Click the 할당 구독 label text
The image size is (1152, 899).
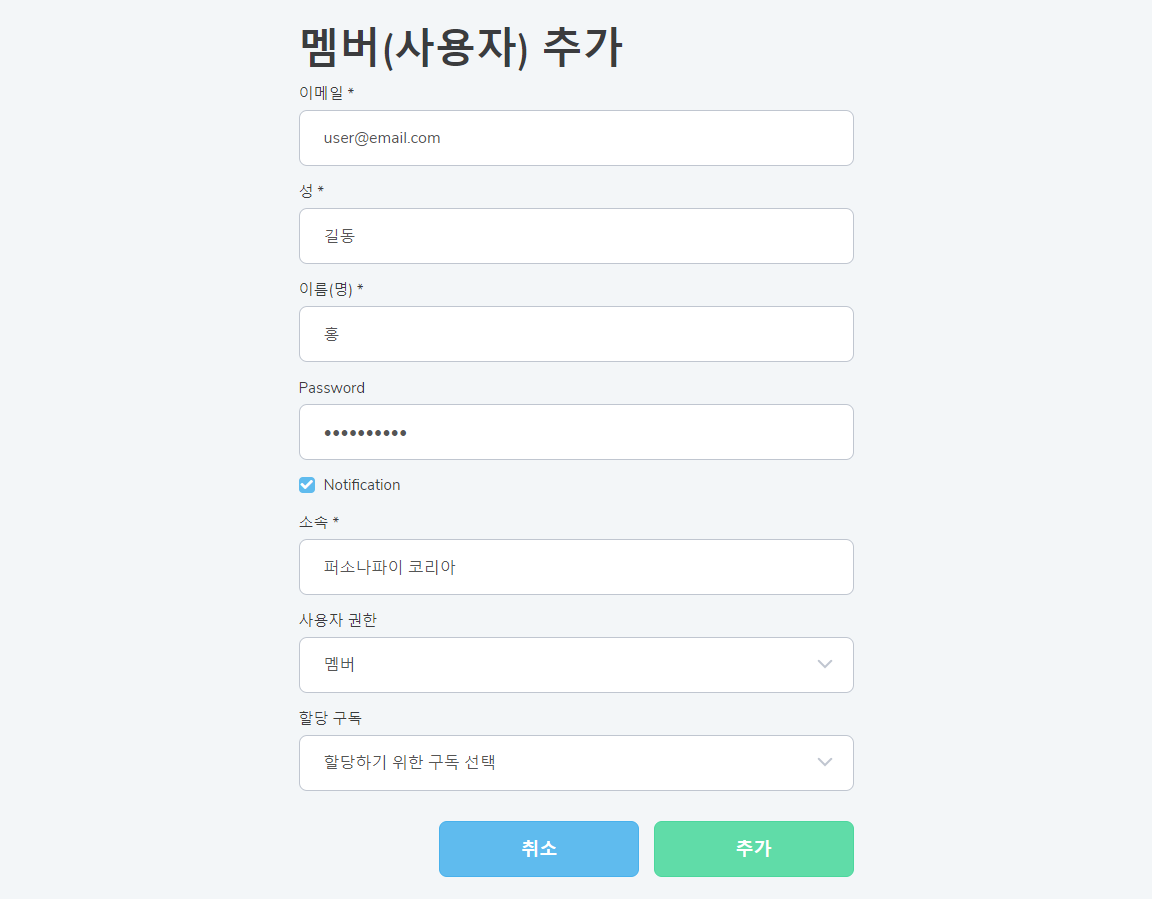tap(330, 718)
